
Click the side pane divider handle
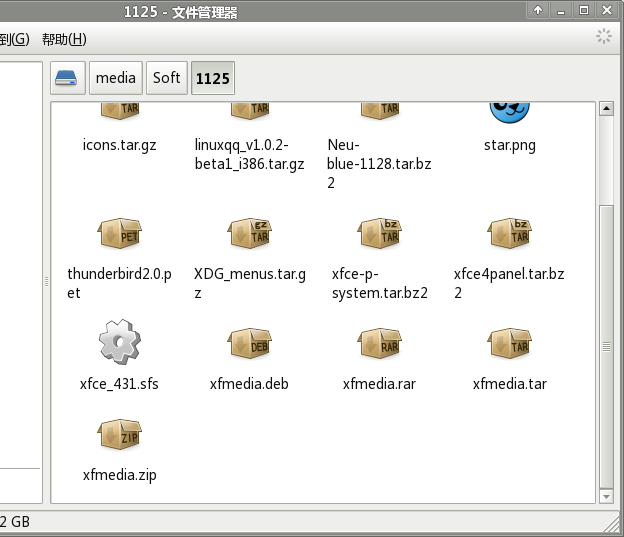pyautogui.click(x=47, y=281)
